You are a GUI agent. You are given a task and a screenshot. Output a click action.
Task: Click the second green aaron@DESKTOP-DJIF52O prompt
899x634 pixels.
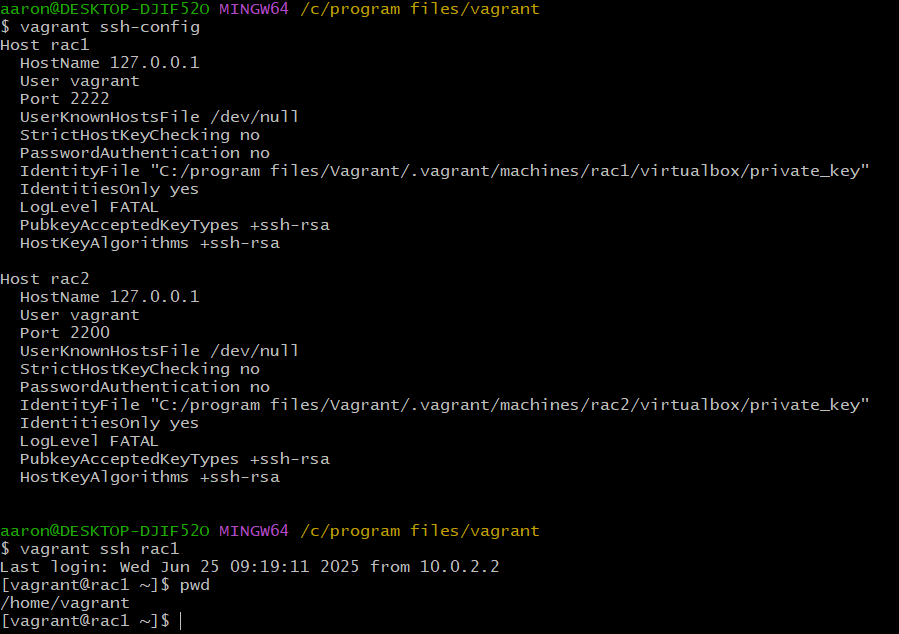[x=104, y=531]
